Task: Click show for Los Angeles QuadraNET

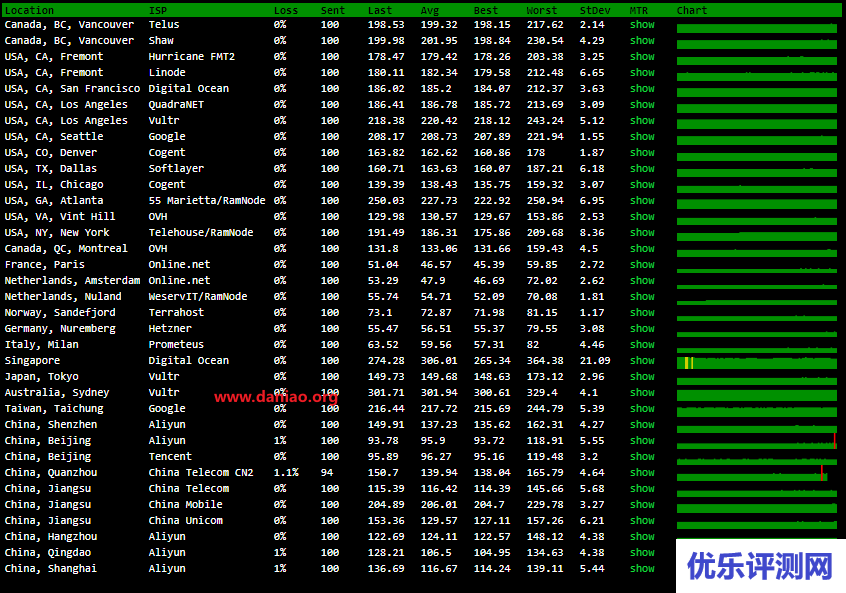Action: pos(642,105)
